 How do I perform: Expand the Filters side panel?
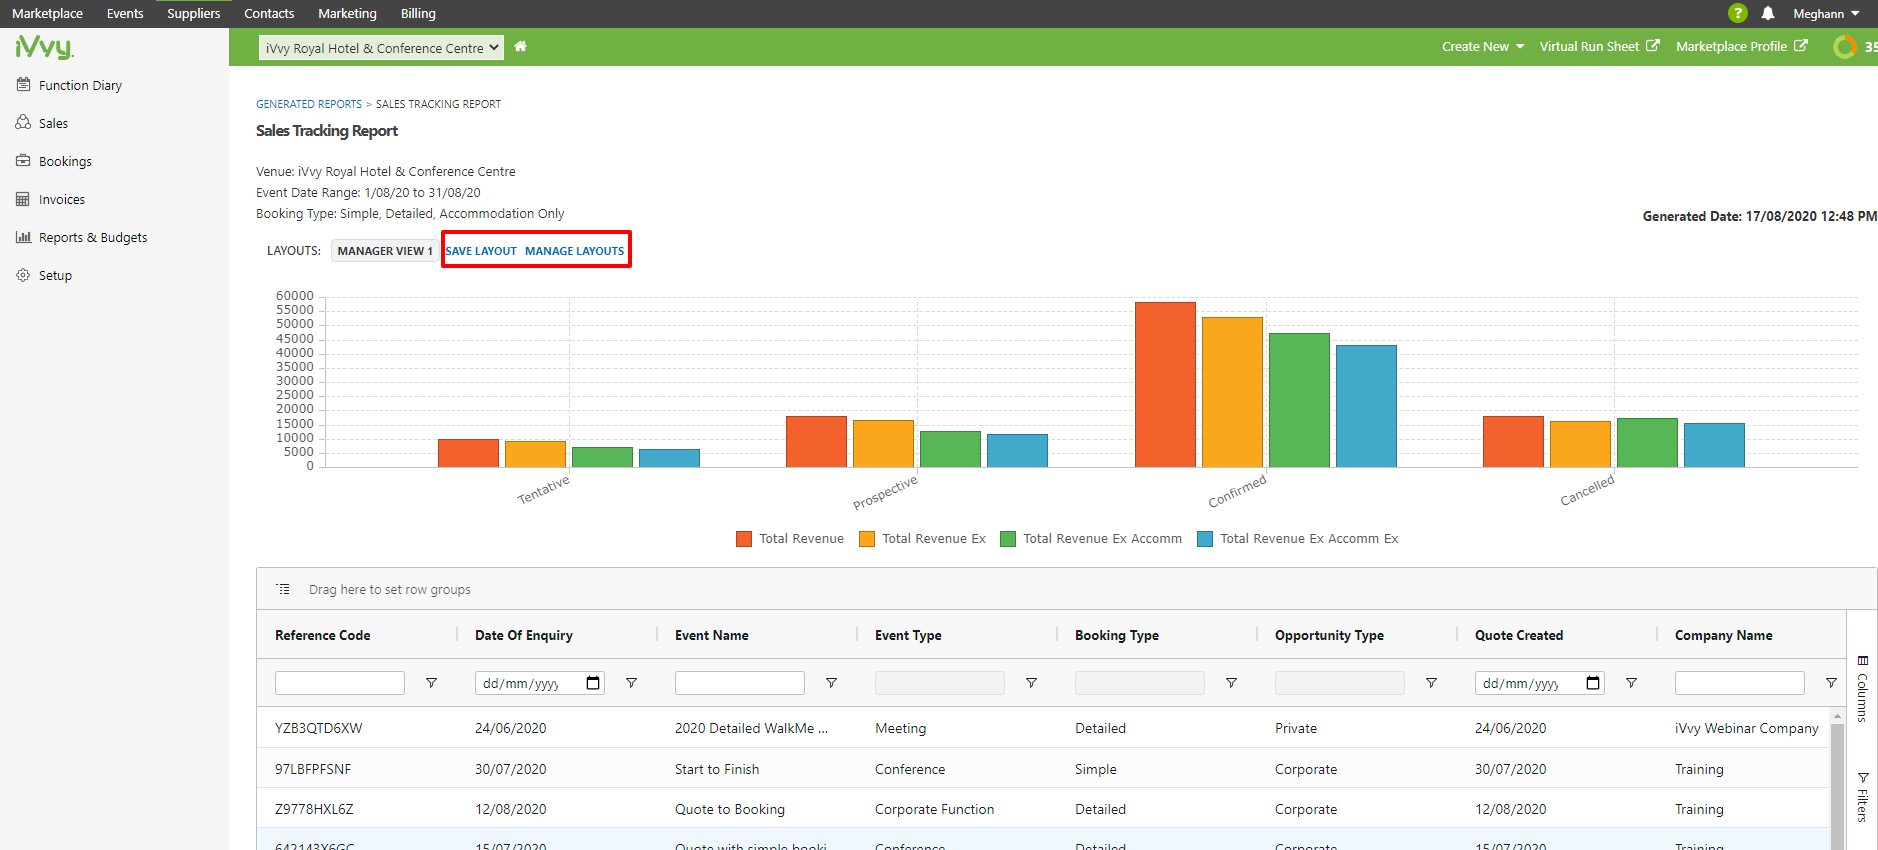click(x=1862, y=797)
